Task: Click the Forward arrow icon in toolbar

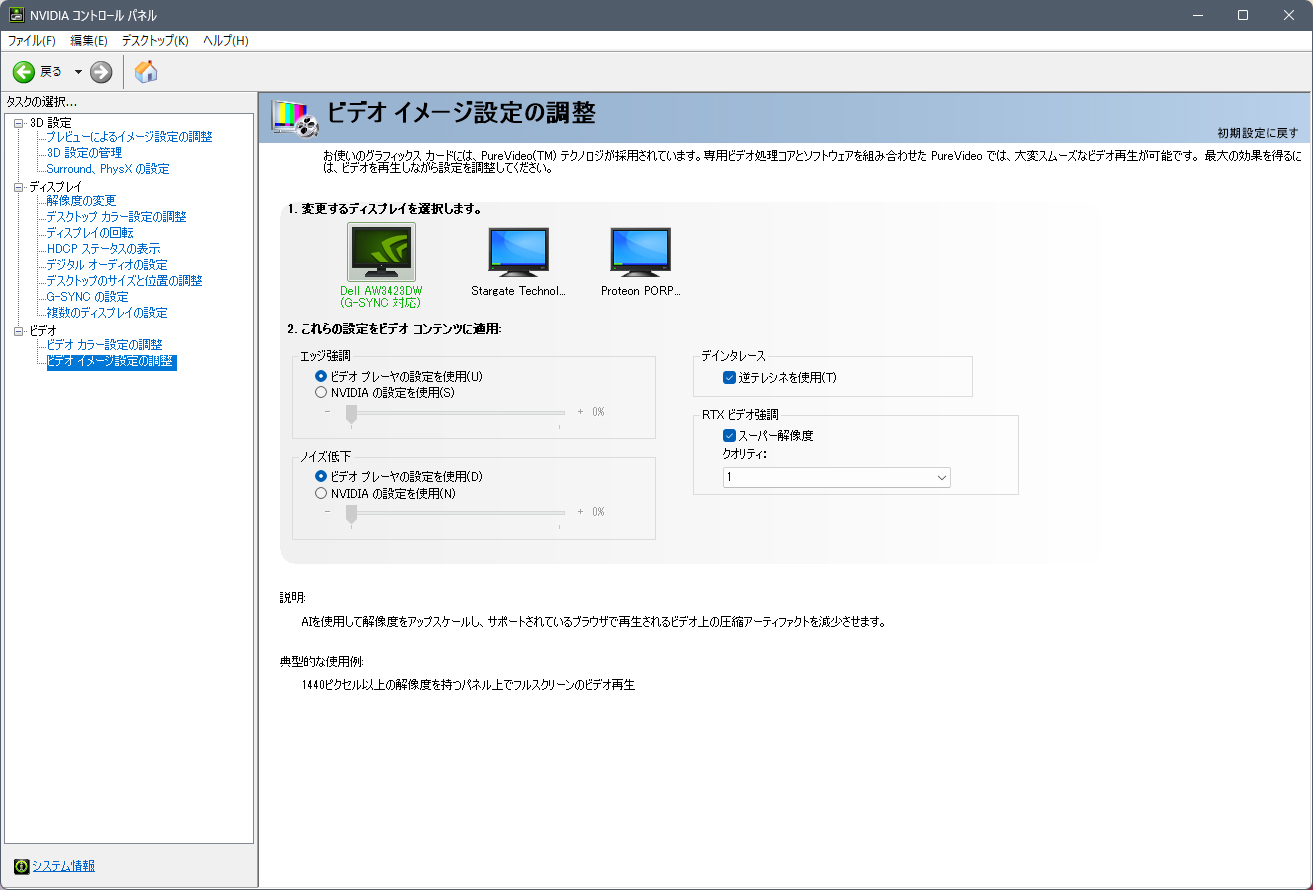Action: pyautogui.click(x=101, y=72)
